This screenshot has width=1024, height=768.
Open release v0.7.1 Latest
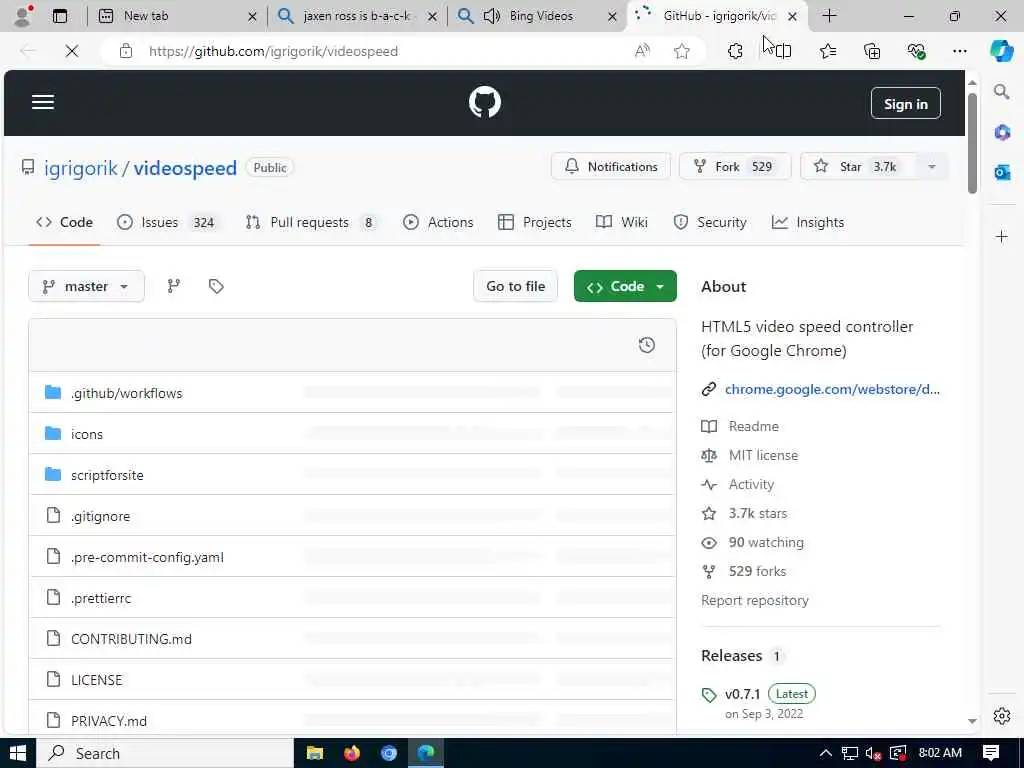click(770, 694)
